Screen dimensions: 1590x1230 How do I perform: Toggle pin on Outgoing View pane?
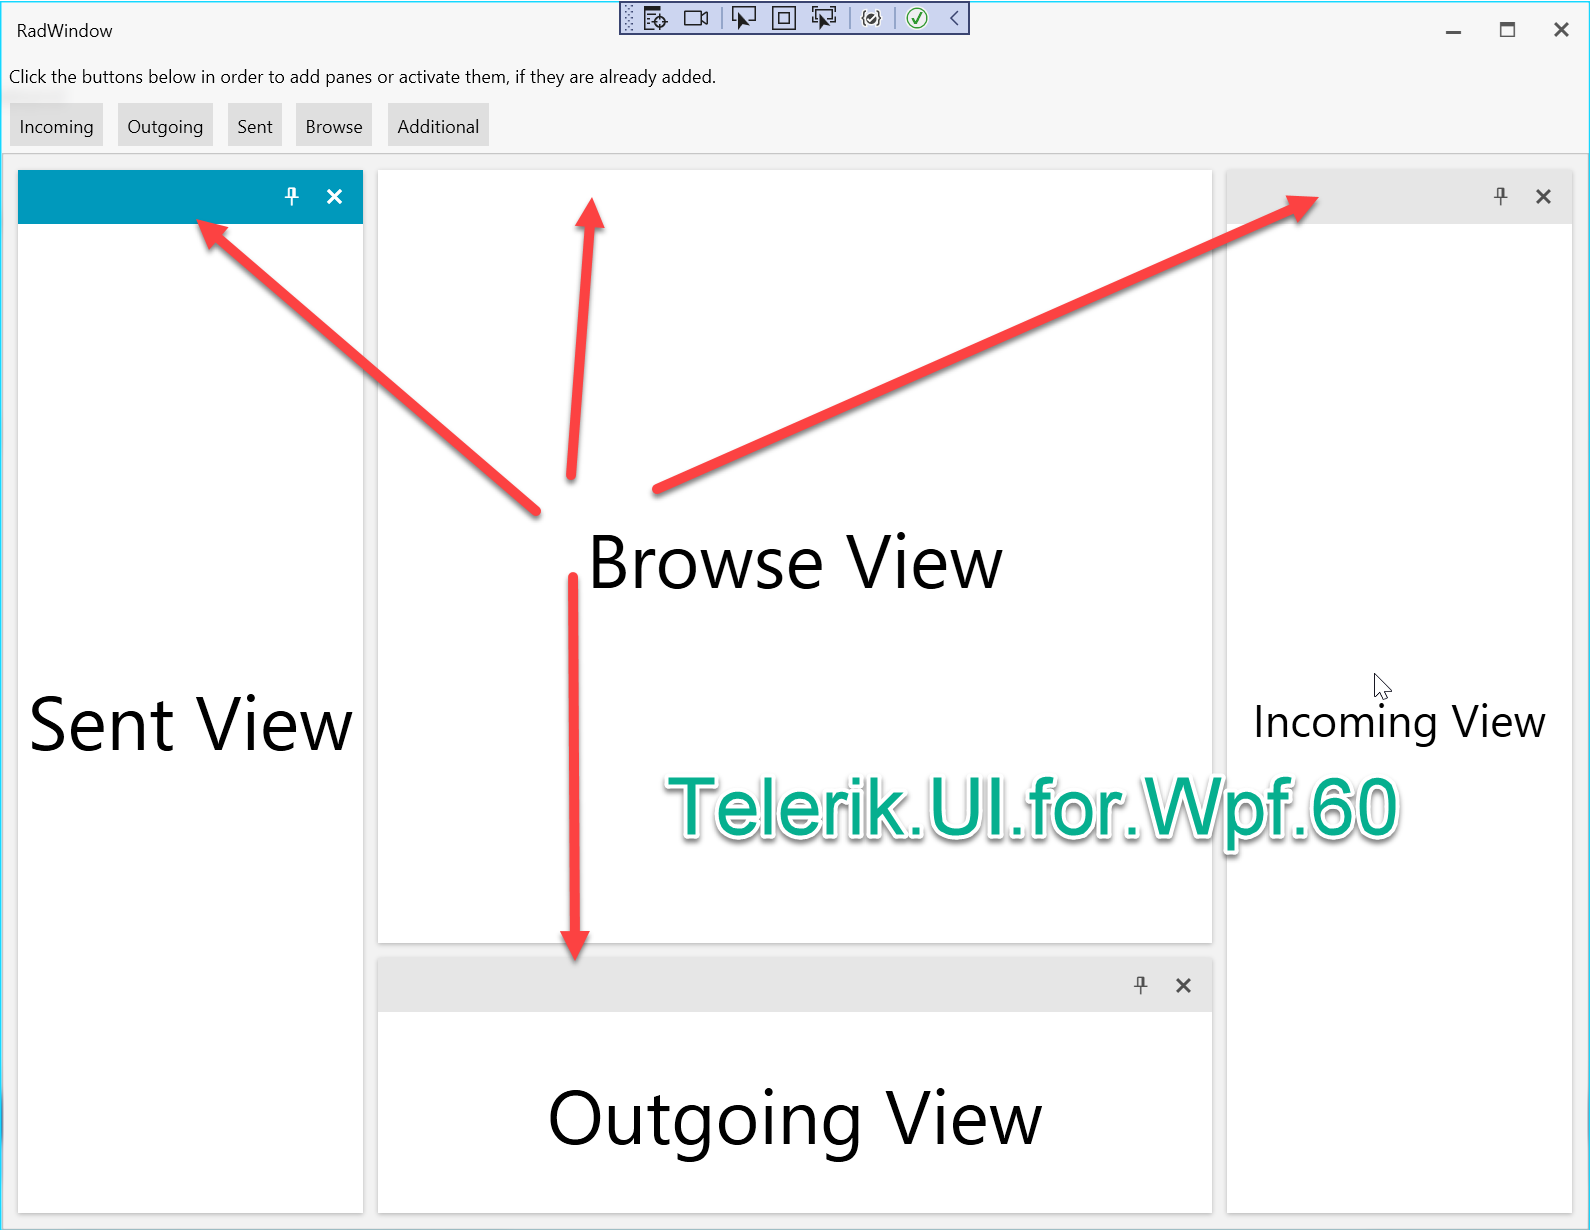tap(1140, 985)
